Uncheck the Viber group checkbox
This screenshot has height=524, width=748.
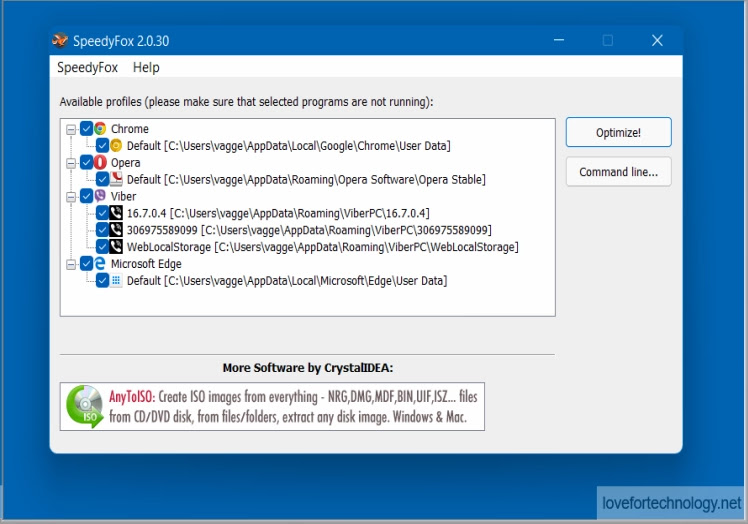pyautogui.click(x=86, y=196)
